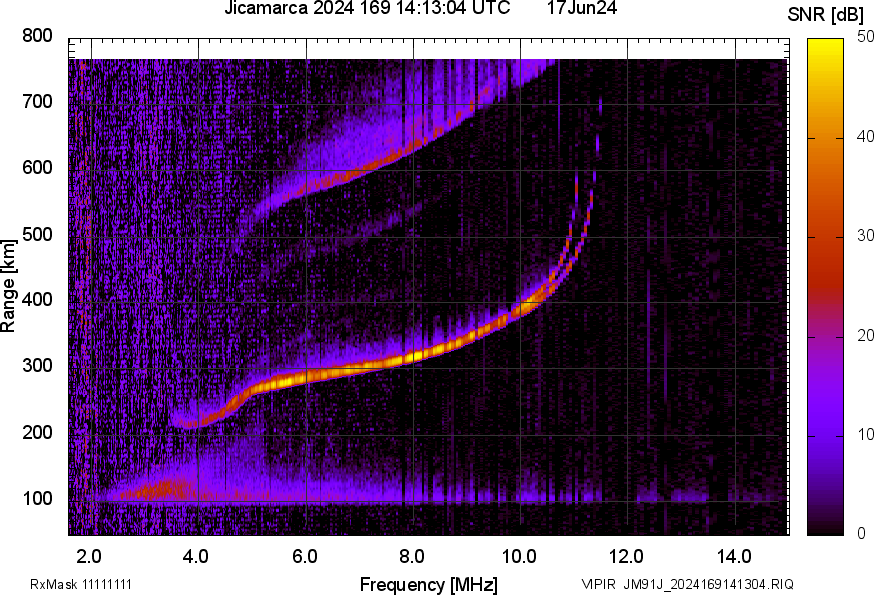Click the title text 'Jicamarca 2024 169 14:13:04 UTC'
The image size is (874, 595).
[x=367, y=8]
